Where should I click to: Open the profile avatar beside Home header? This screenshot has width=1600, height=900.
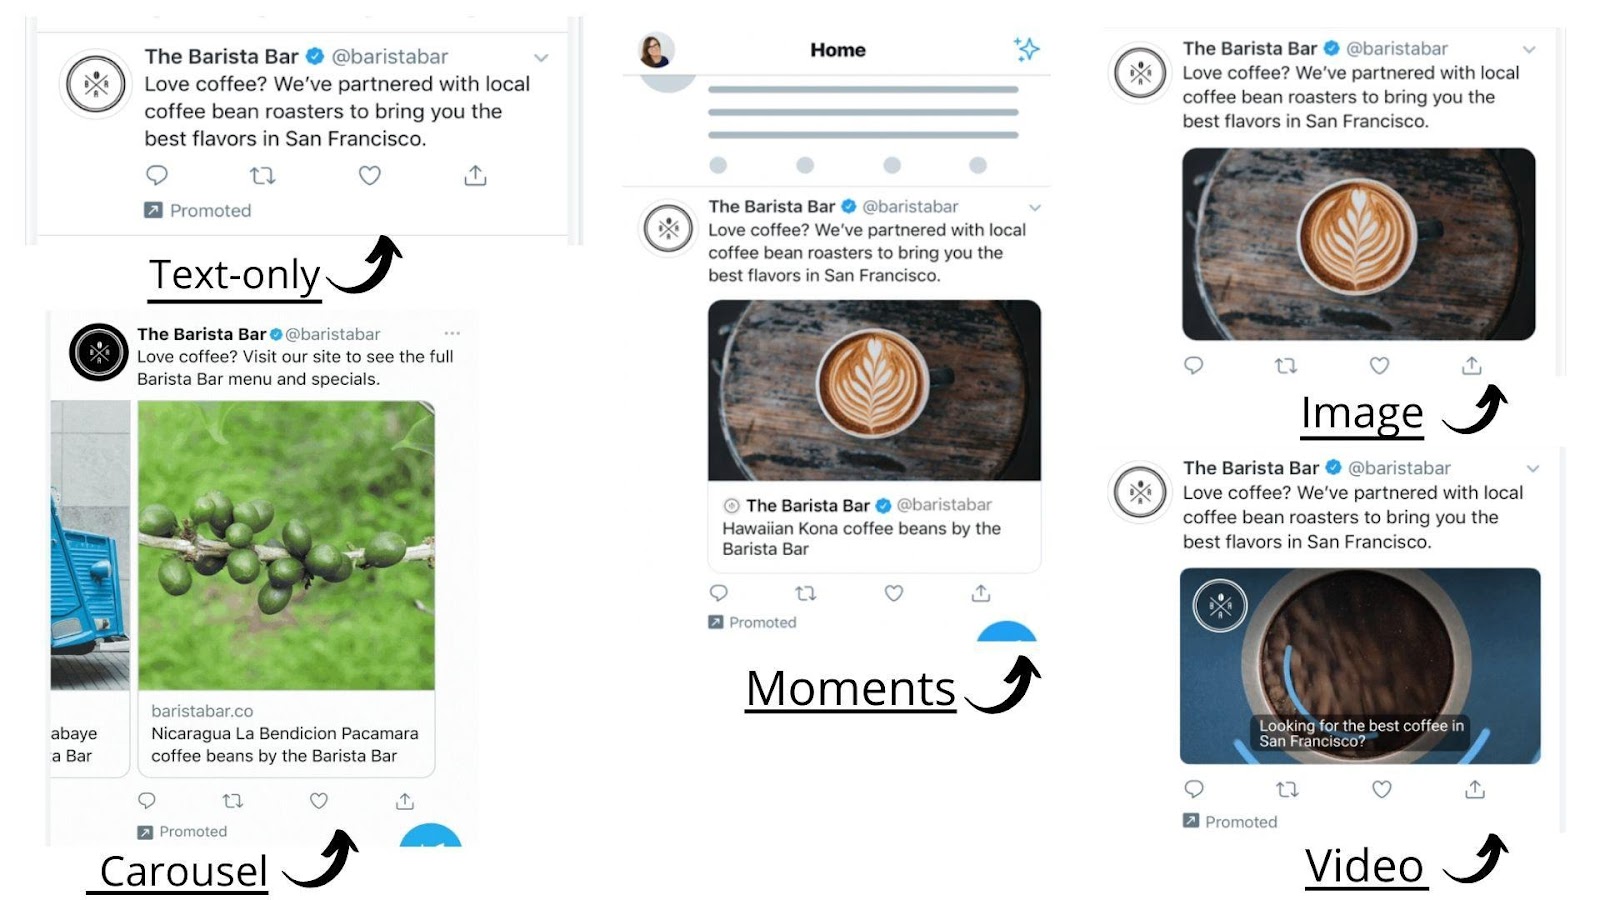655,50
